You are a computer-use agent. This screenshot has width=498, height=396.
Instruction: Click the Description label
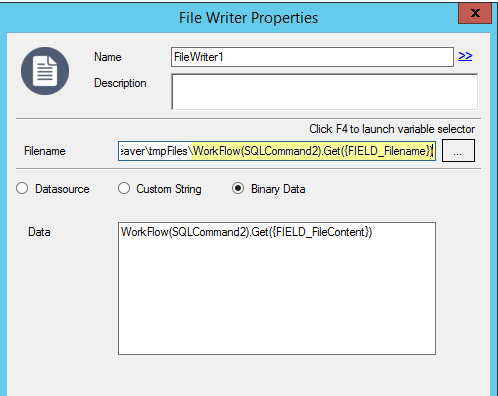click(120, 83)
